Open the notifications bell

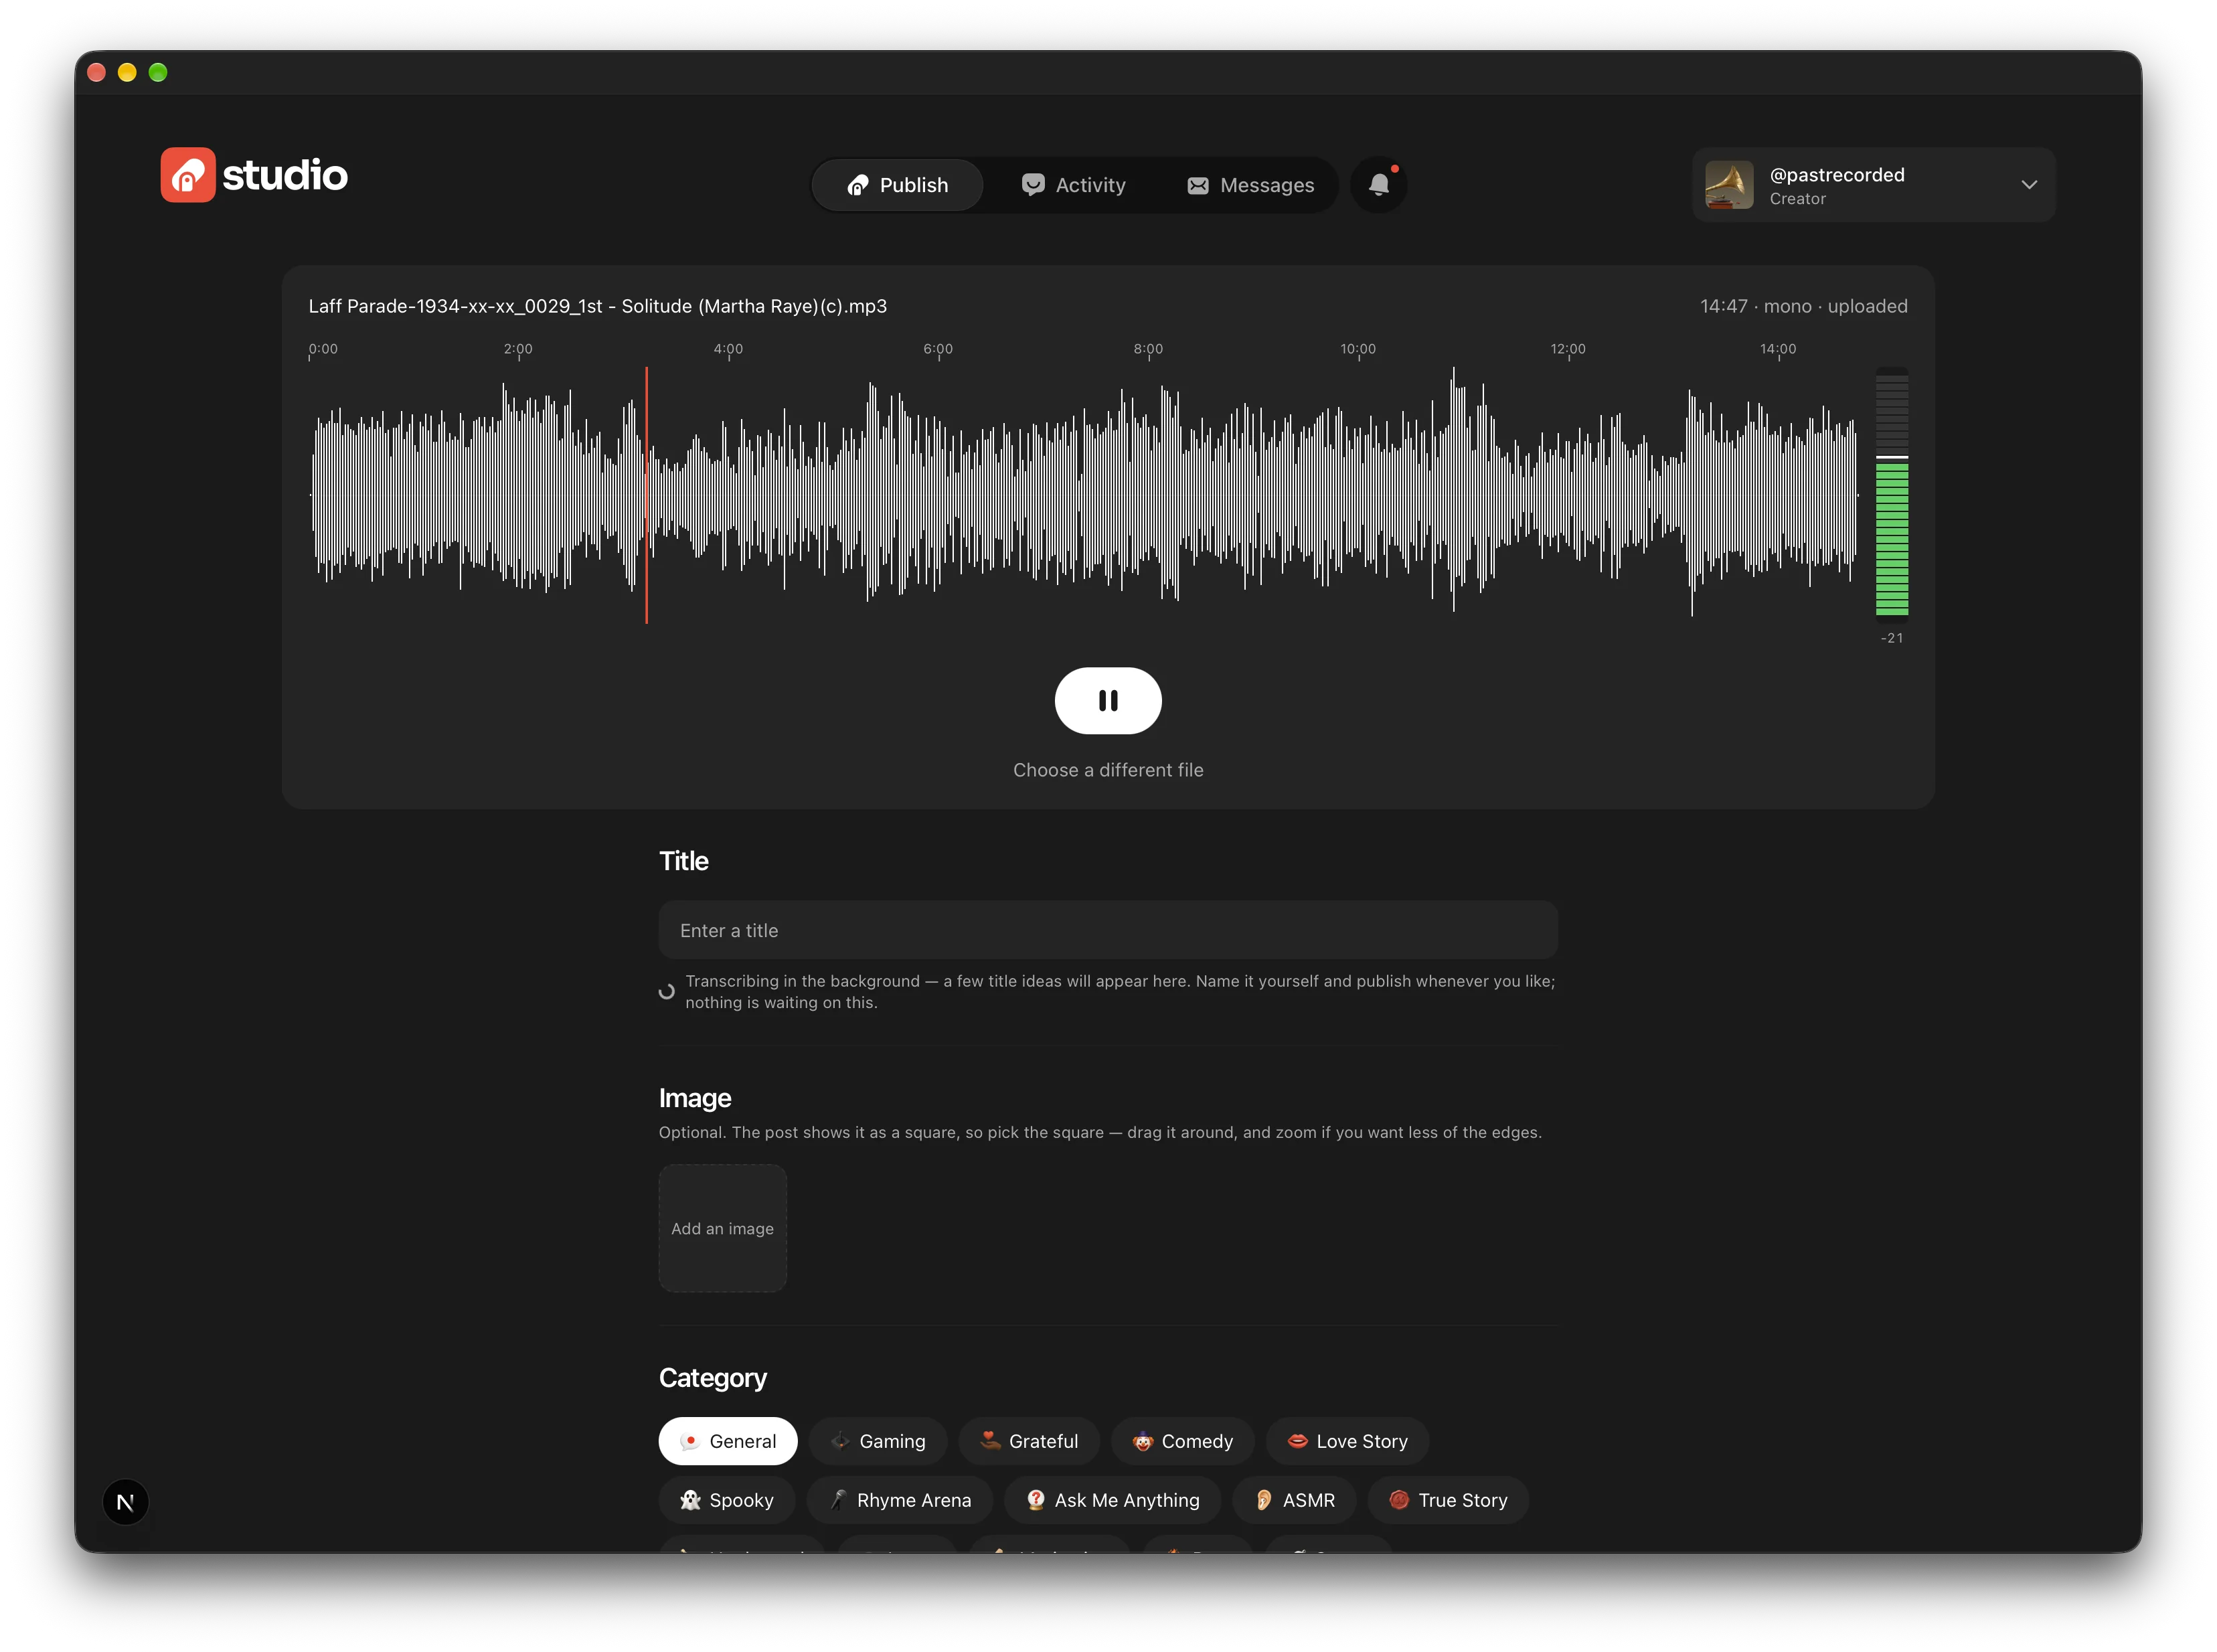[x=1378, y=185]
